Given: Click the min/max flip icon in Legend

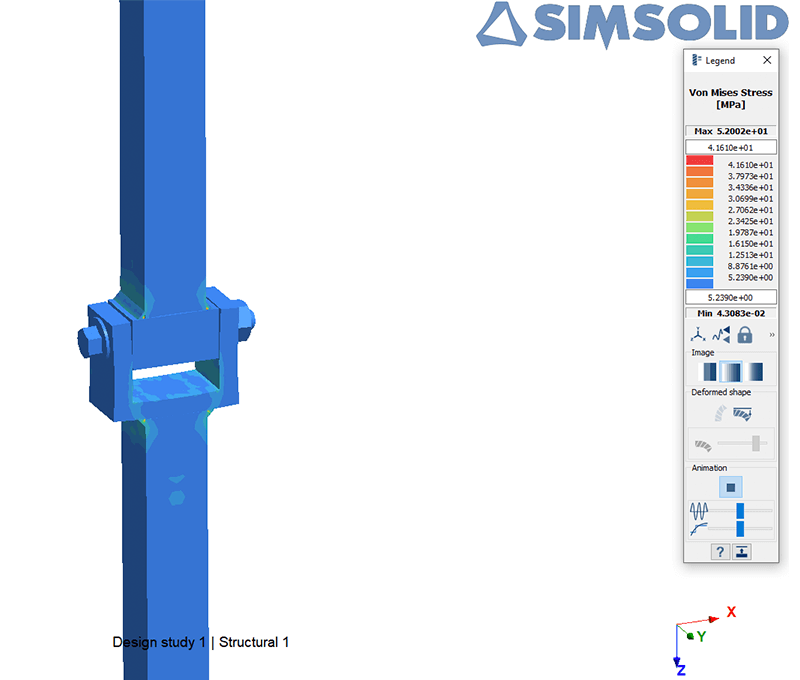Looking at the screenshot, I should click(x=721, y=335).
